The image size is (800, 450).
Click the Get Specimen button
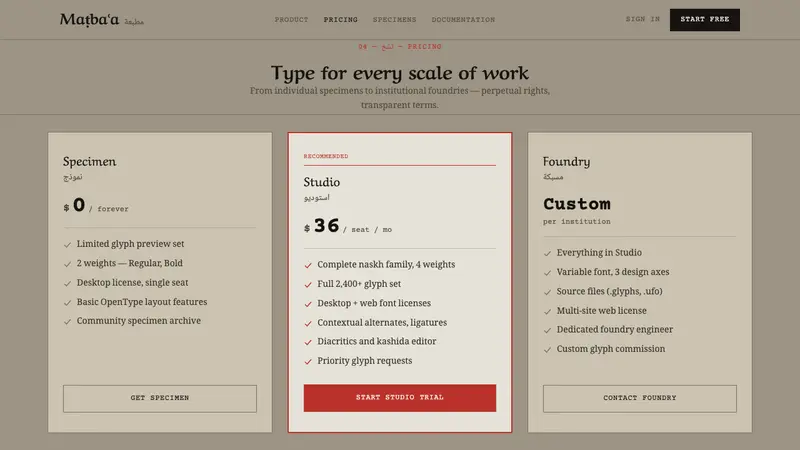click(x=160, y=398)
